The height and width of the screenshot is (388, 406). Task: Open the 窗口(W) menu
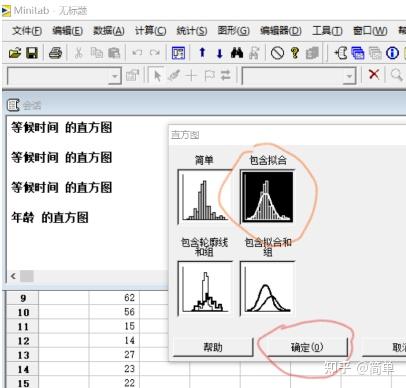pyautogui.click(x=370, y=31)
